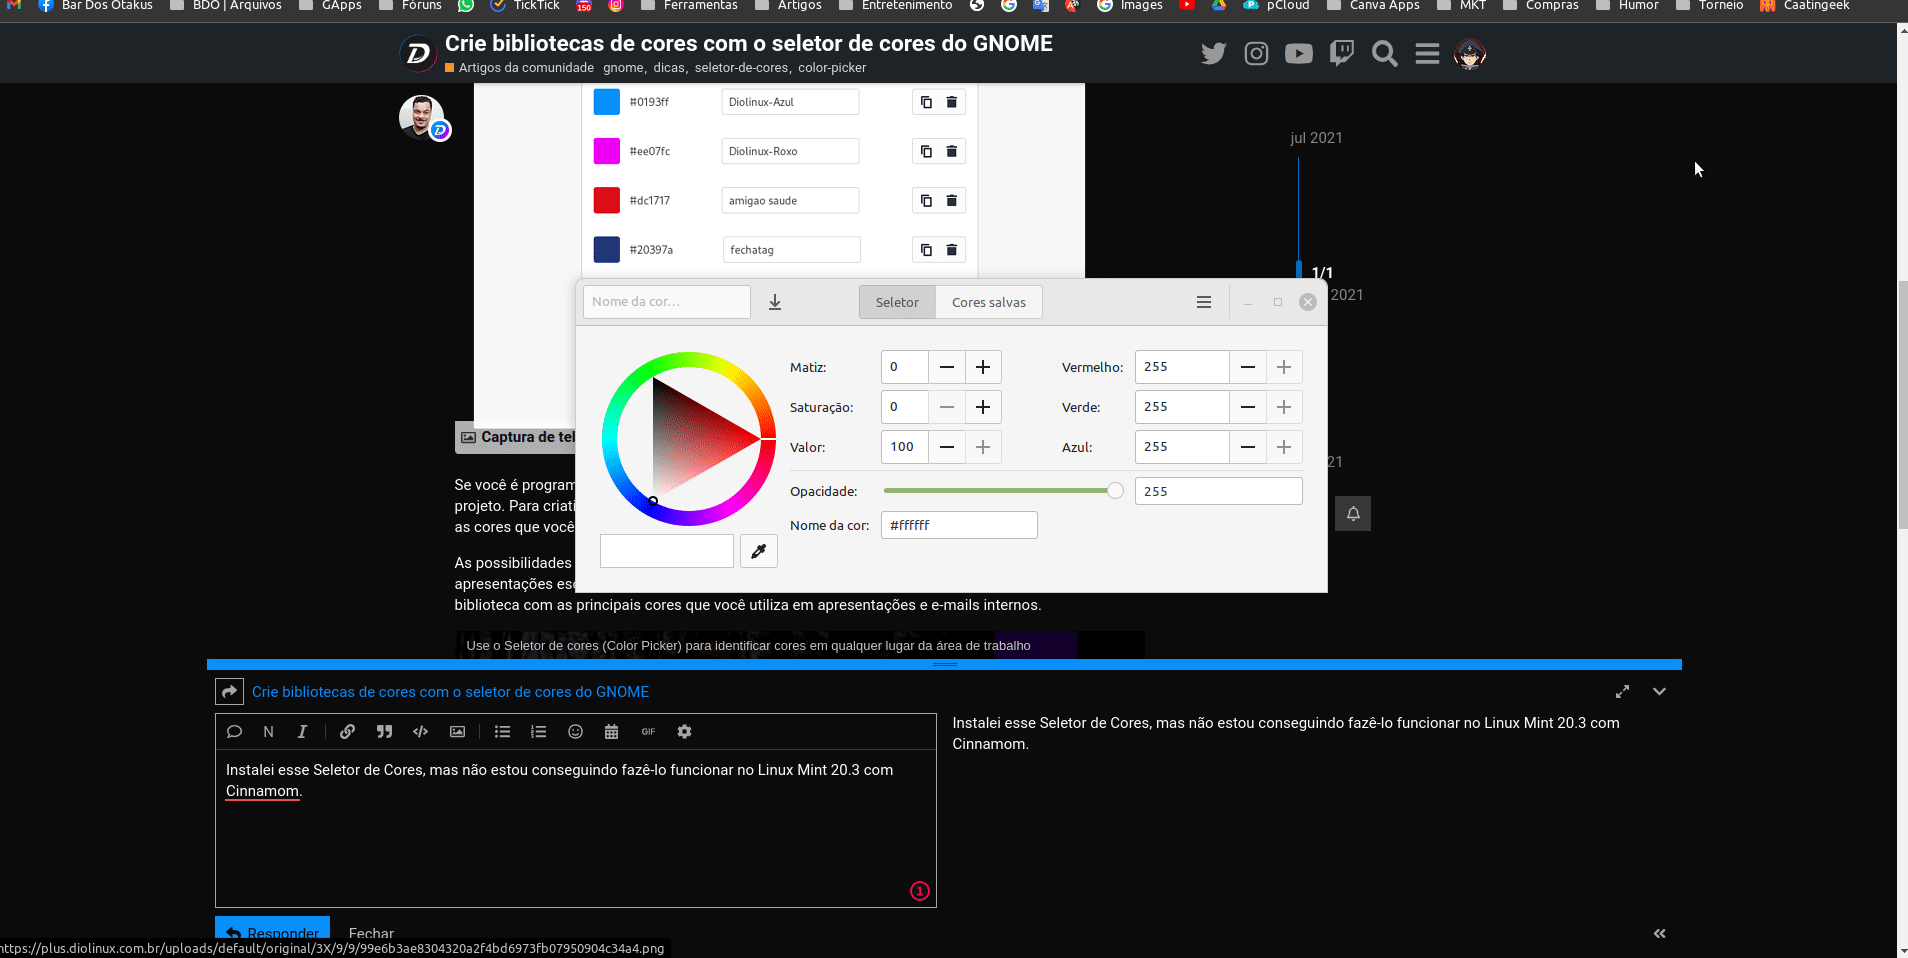This screenshot has width=1908, height=958.
Task: Click the 1/1 timeline scroller handle
Action: point(1321,273)
